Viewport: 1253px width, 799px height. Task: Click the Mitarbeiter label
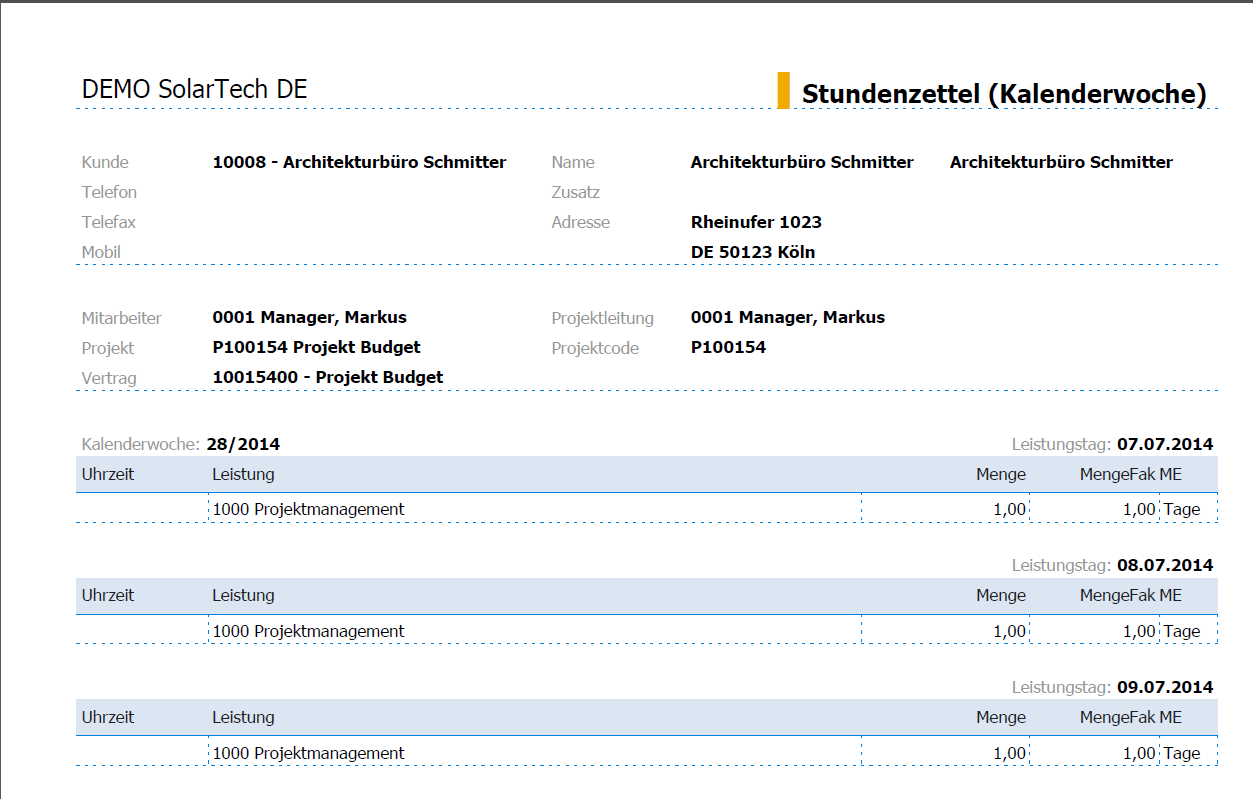[121, 318]
